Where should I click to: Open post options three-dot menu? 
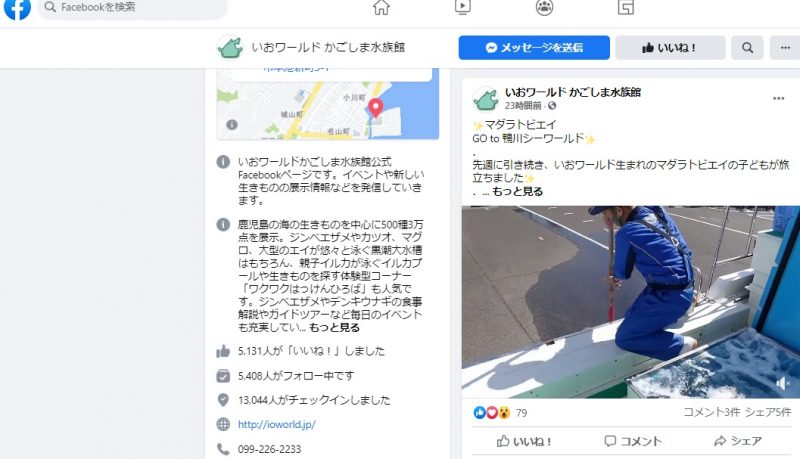point(778,98)
